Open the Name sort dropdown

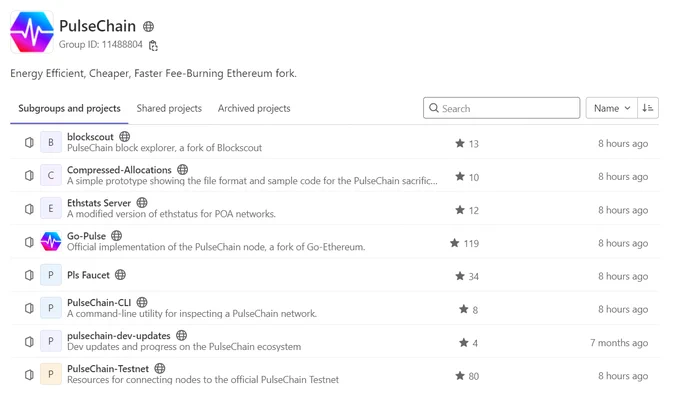point(611,108)
